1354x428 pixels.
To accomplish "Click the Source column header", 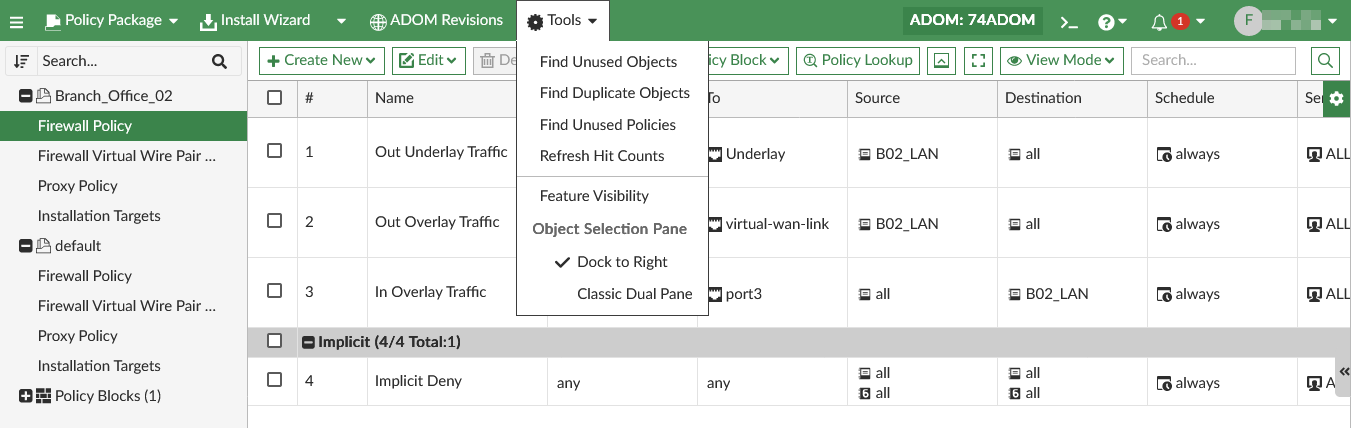I will coord(922,98).
